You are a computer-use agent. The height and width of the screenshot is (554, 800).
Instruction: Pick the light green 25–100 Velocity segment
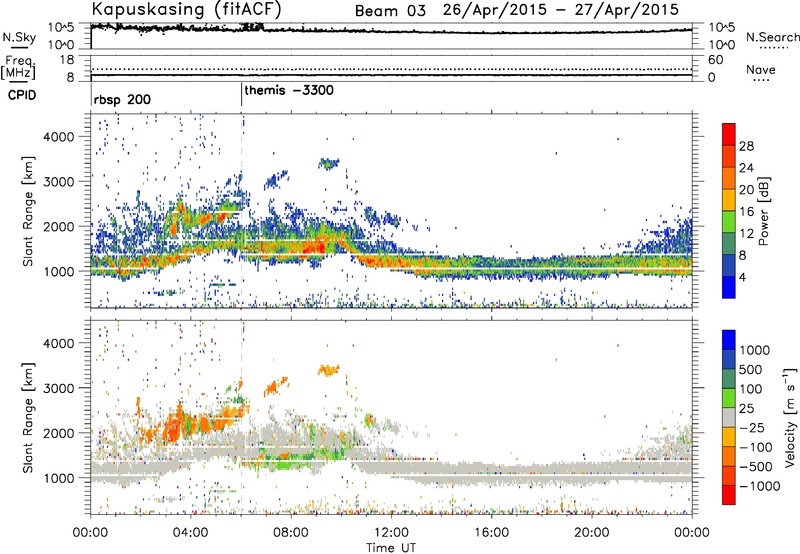click(x=729, y=398)
